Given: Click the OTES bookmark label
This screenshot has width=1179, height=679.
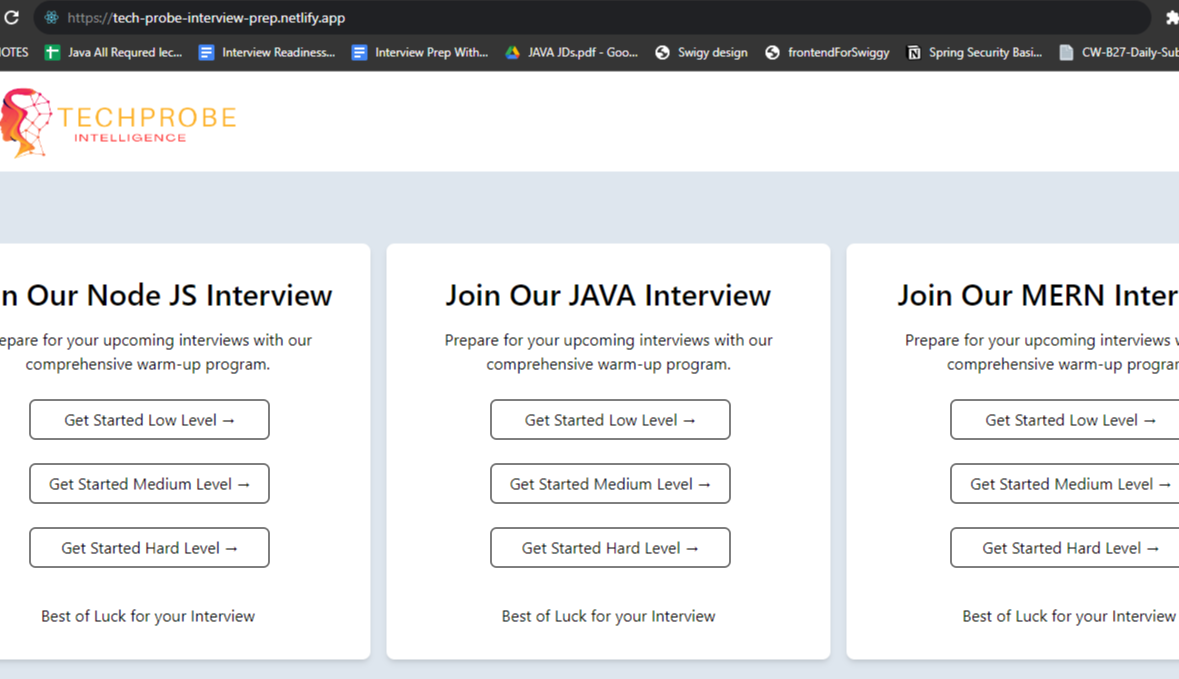Looking at the screenshot, I should [14, 52].
